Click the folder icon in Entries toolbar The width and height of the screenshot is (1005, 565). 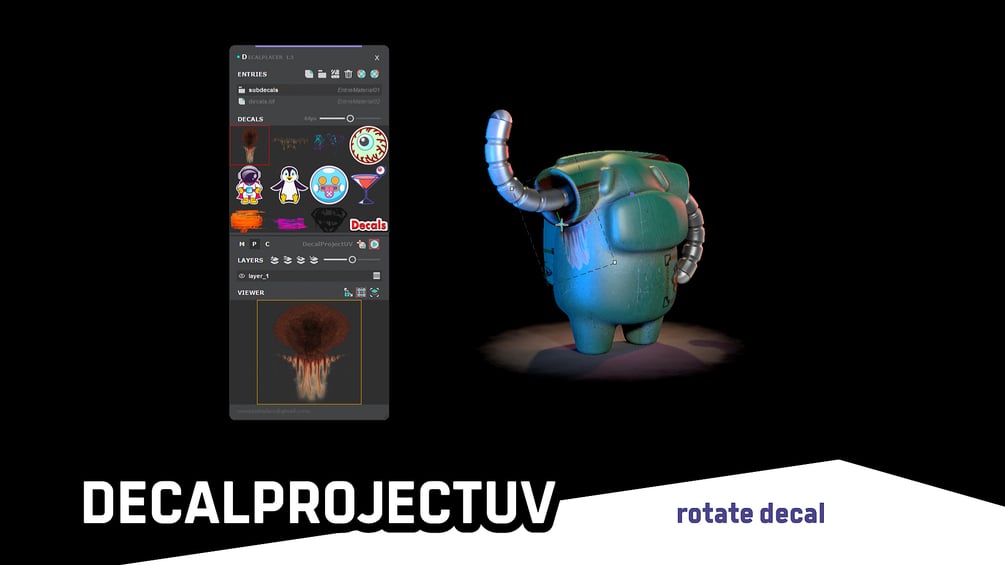click(x=322, y=74)
